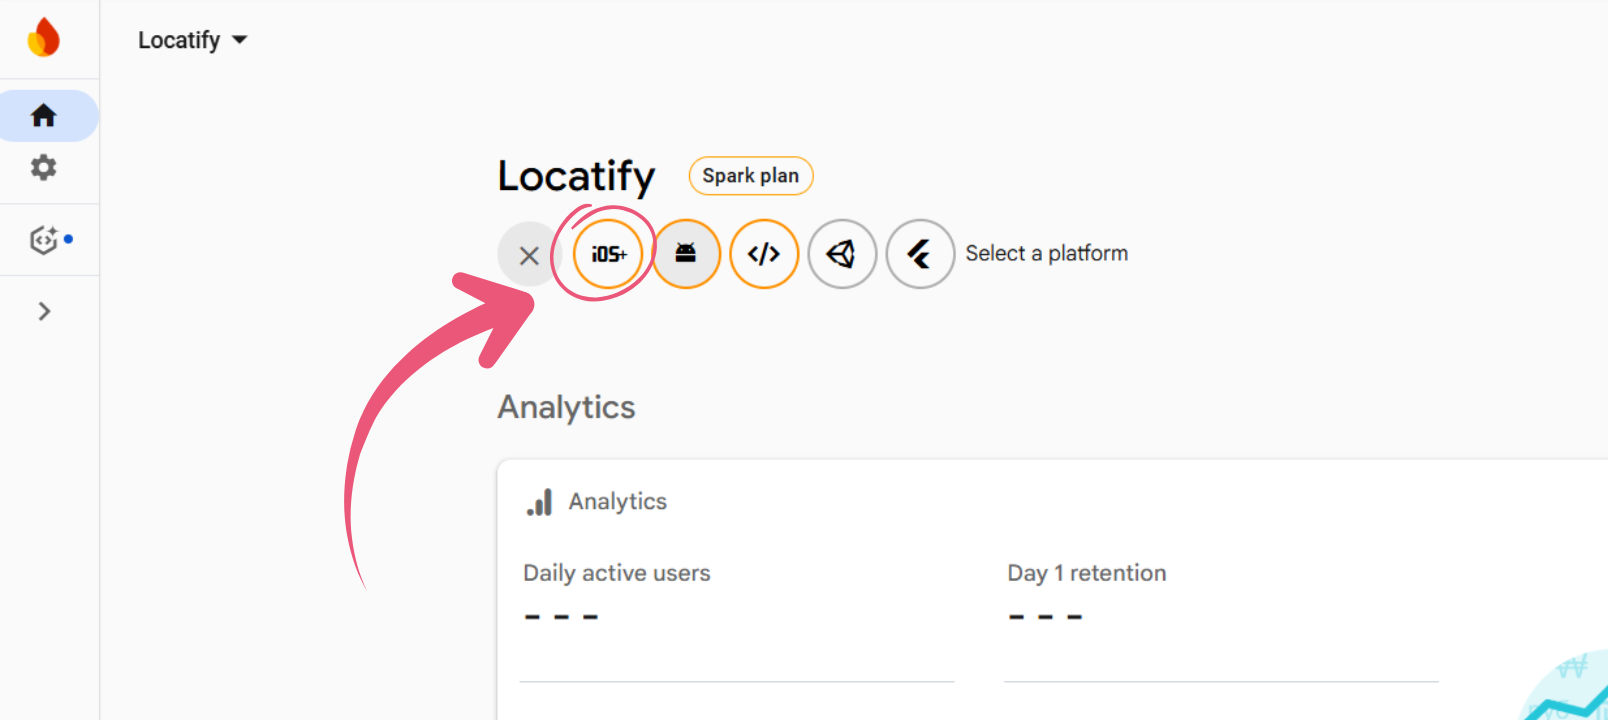Open the Gemini in Firebase sparkle icon

[46, 240]
